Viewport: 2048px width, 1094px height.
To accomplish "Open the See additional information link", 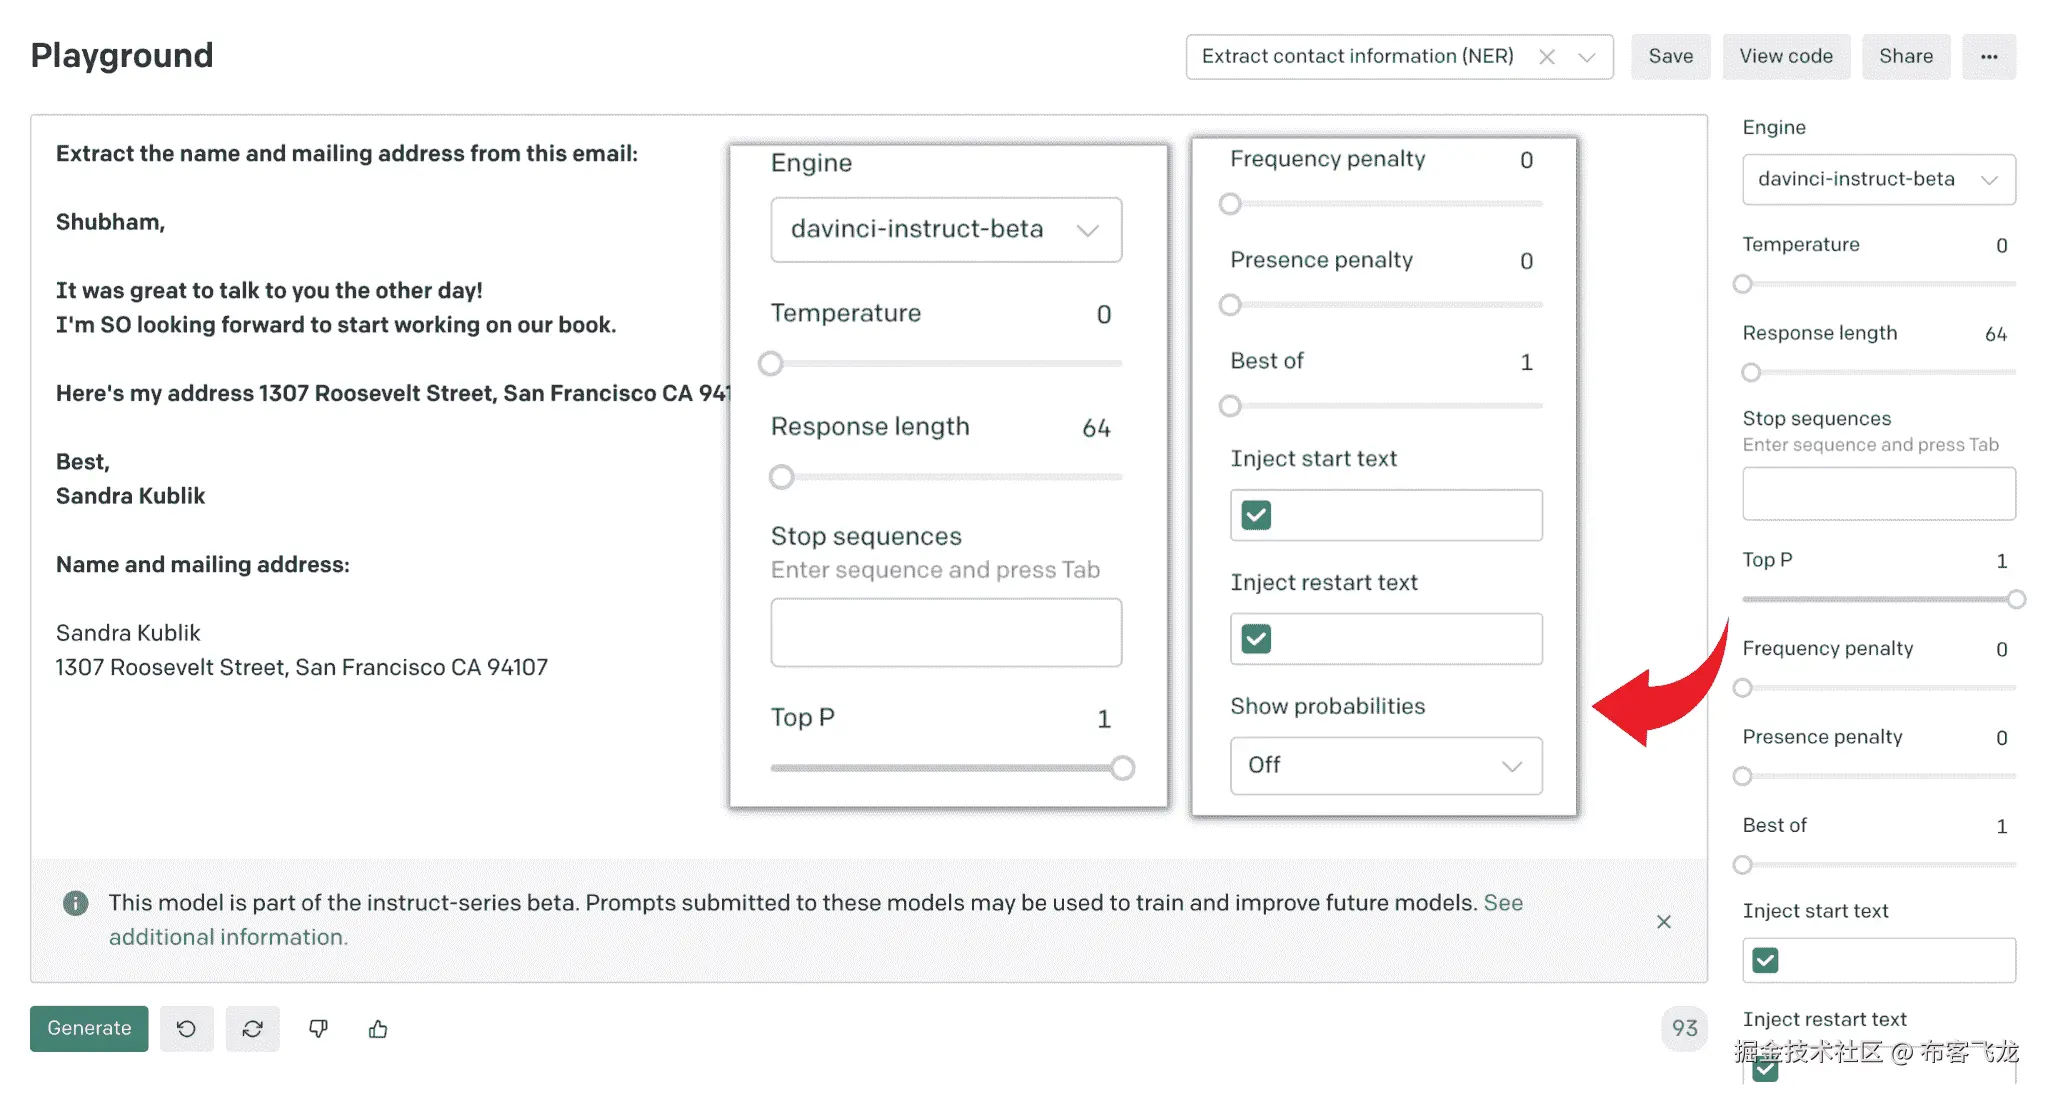I will click(x=227, y=937).
